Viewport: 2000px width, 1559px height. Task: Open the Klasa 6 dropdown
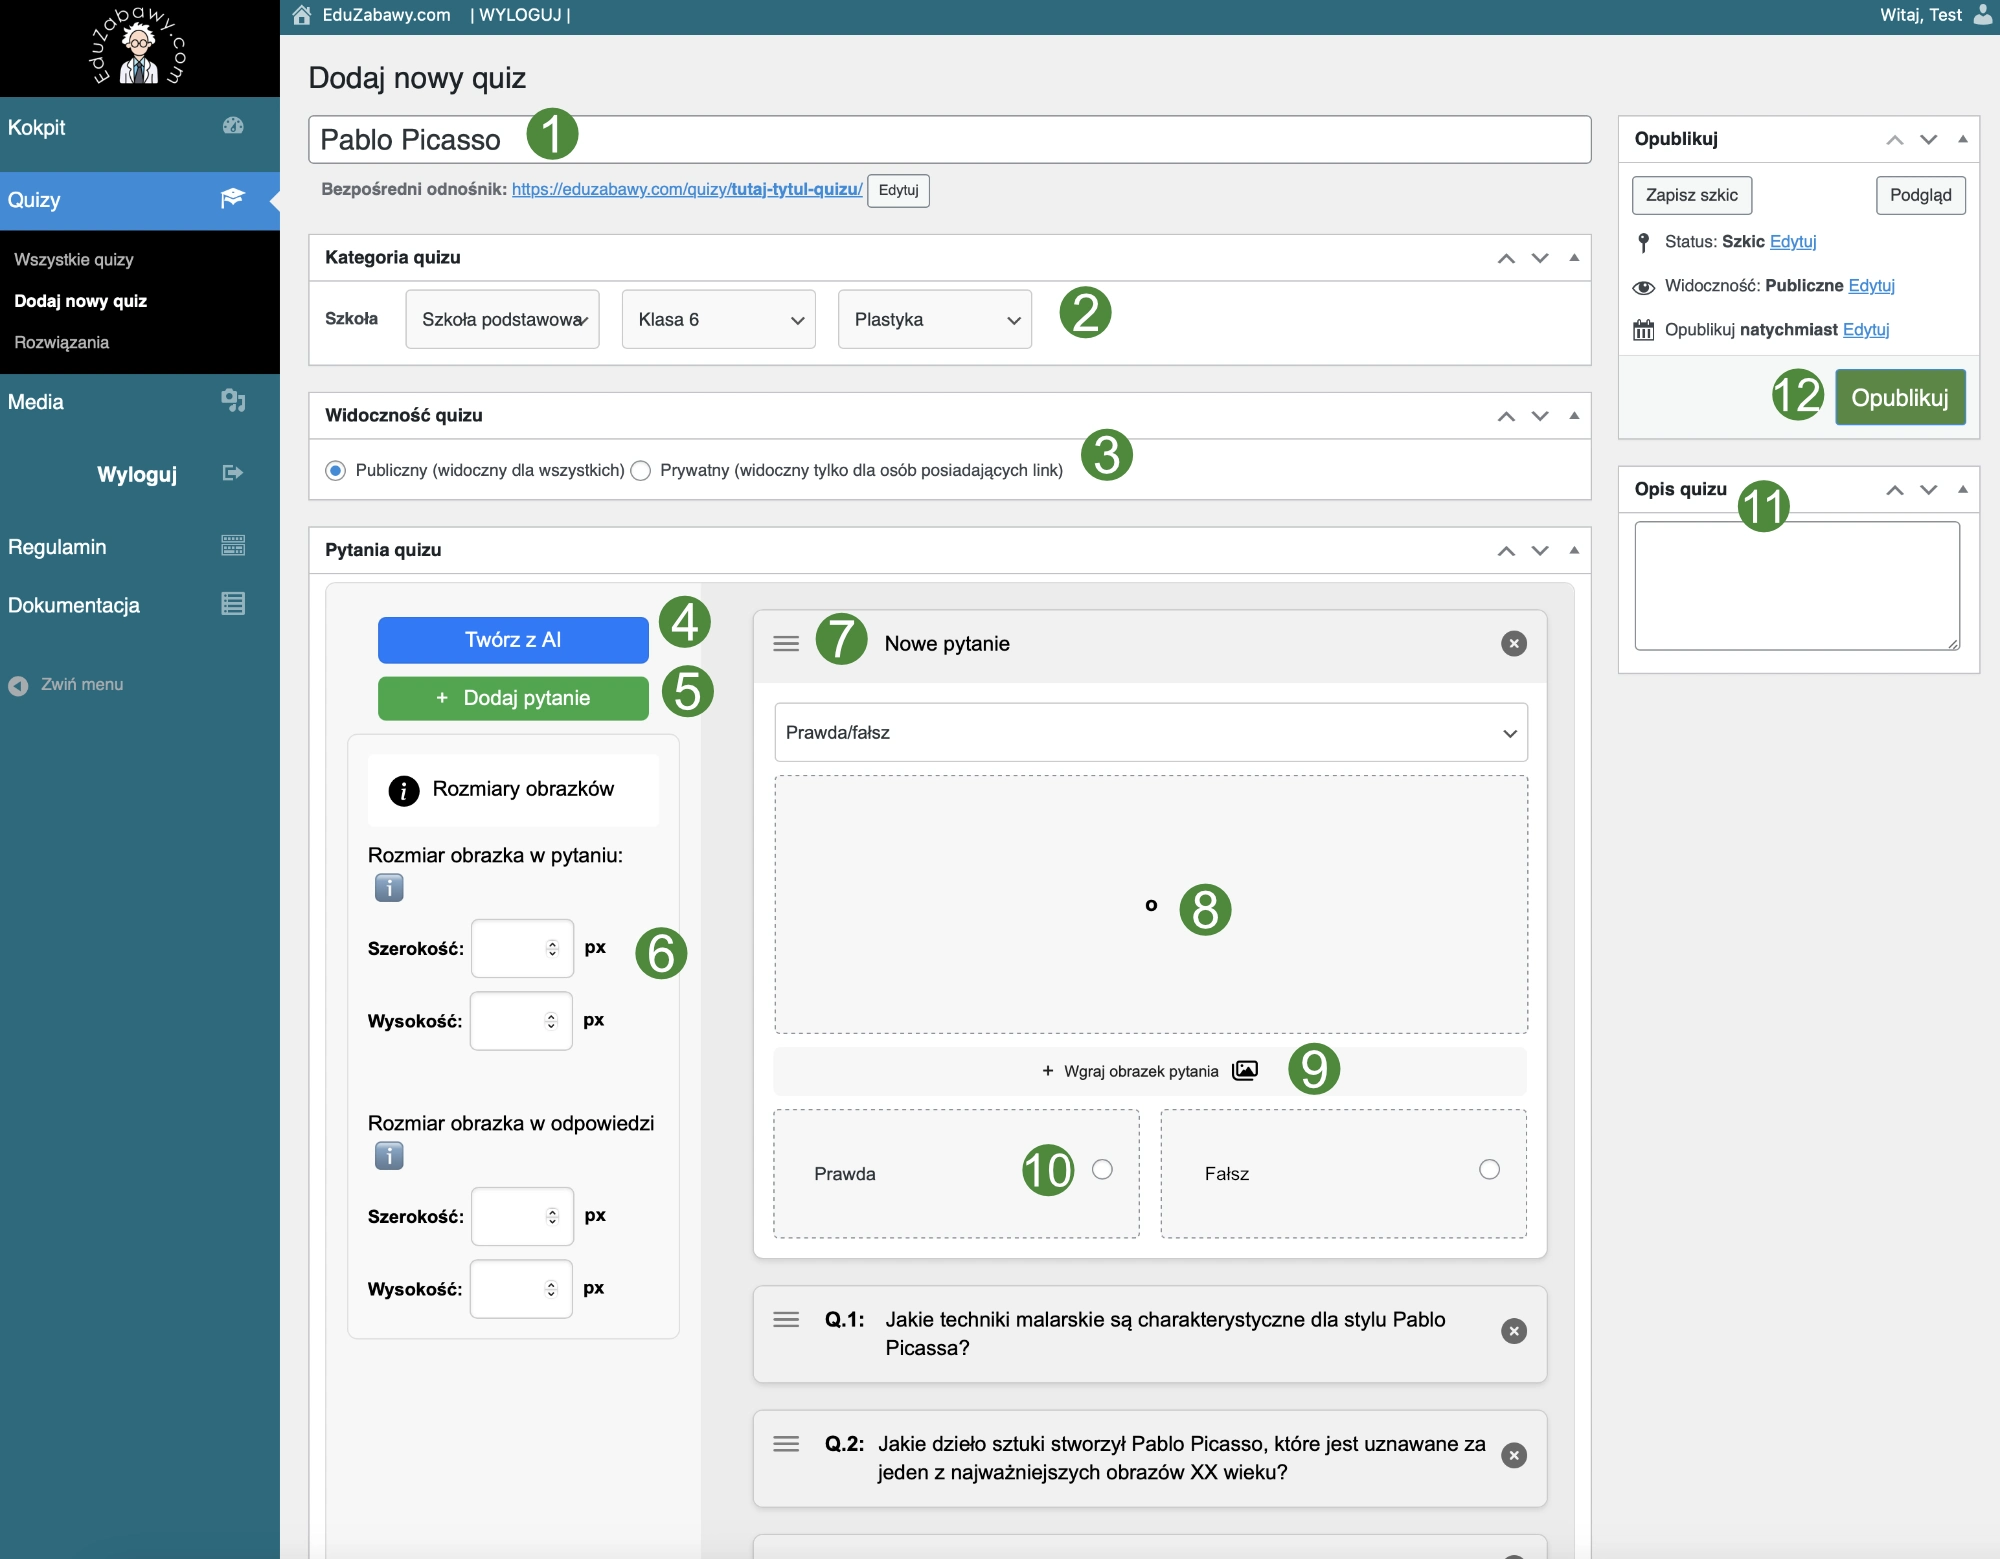(x=718, y=320)
